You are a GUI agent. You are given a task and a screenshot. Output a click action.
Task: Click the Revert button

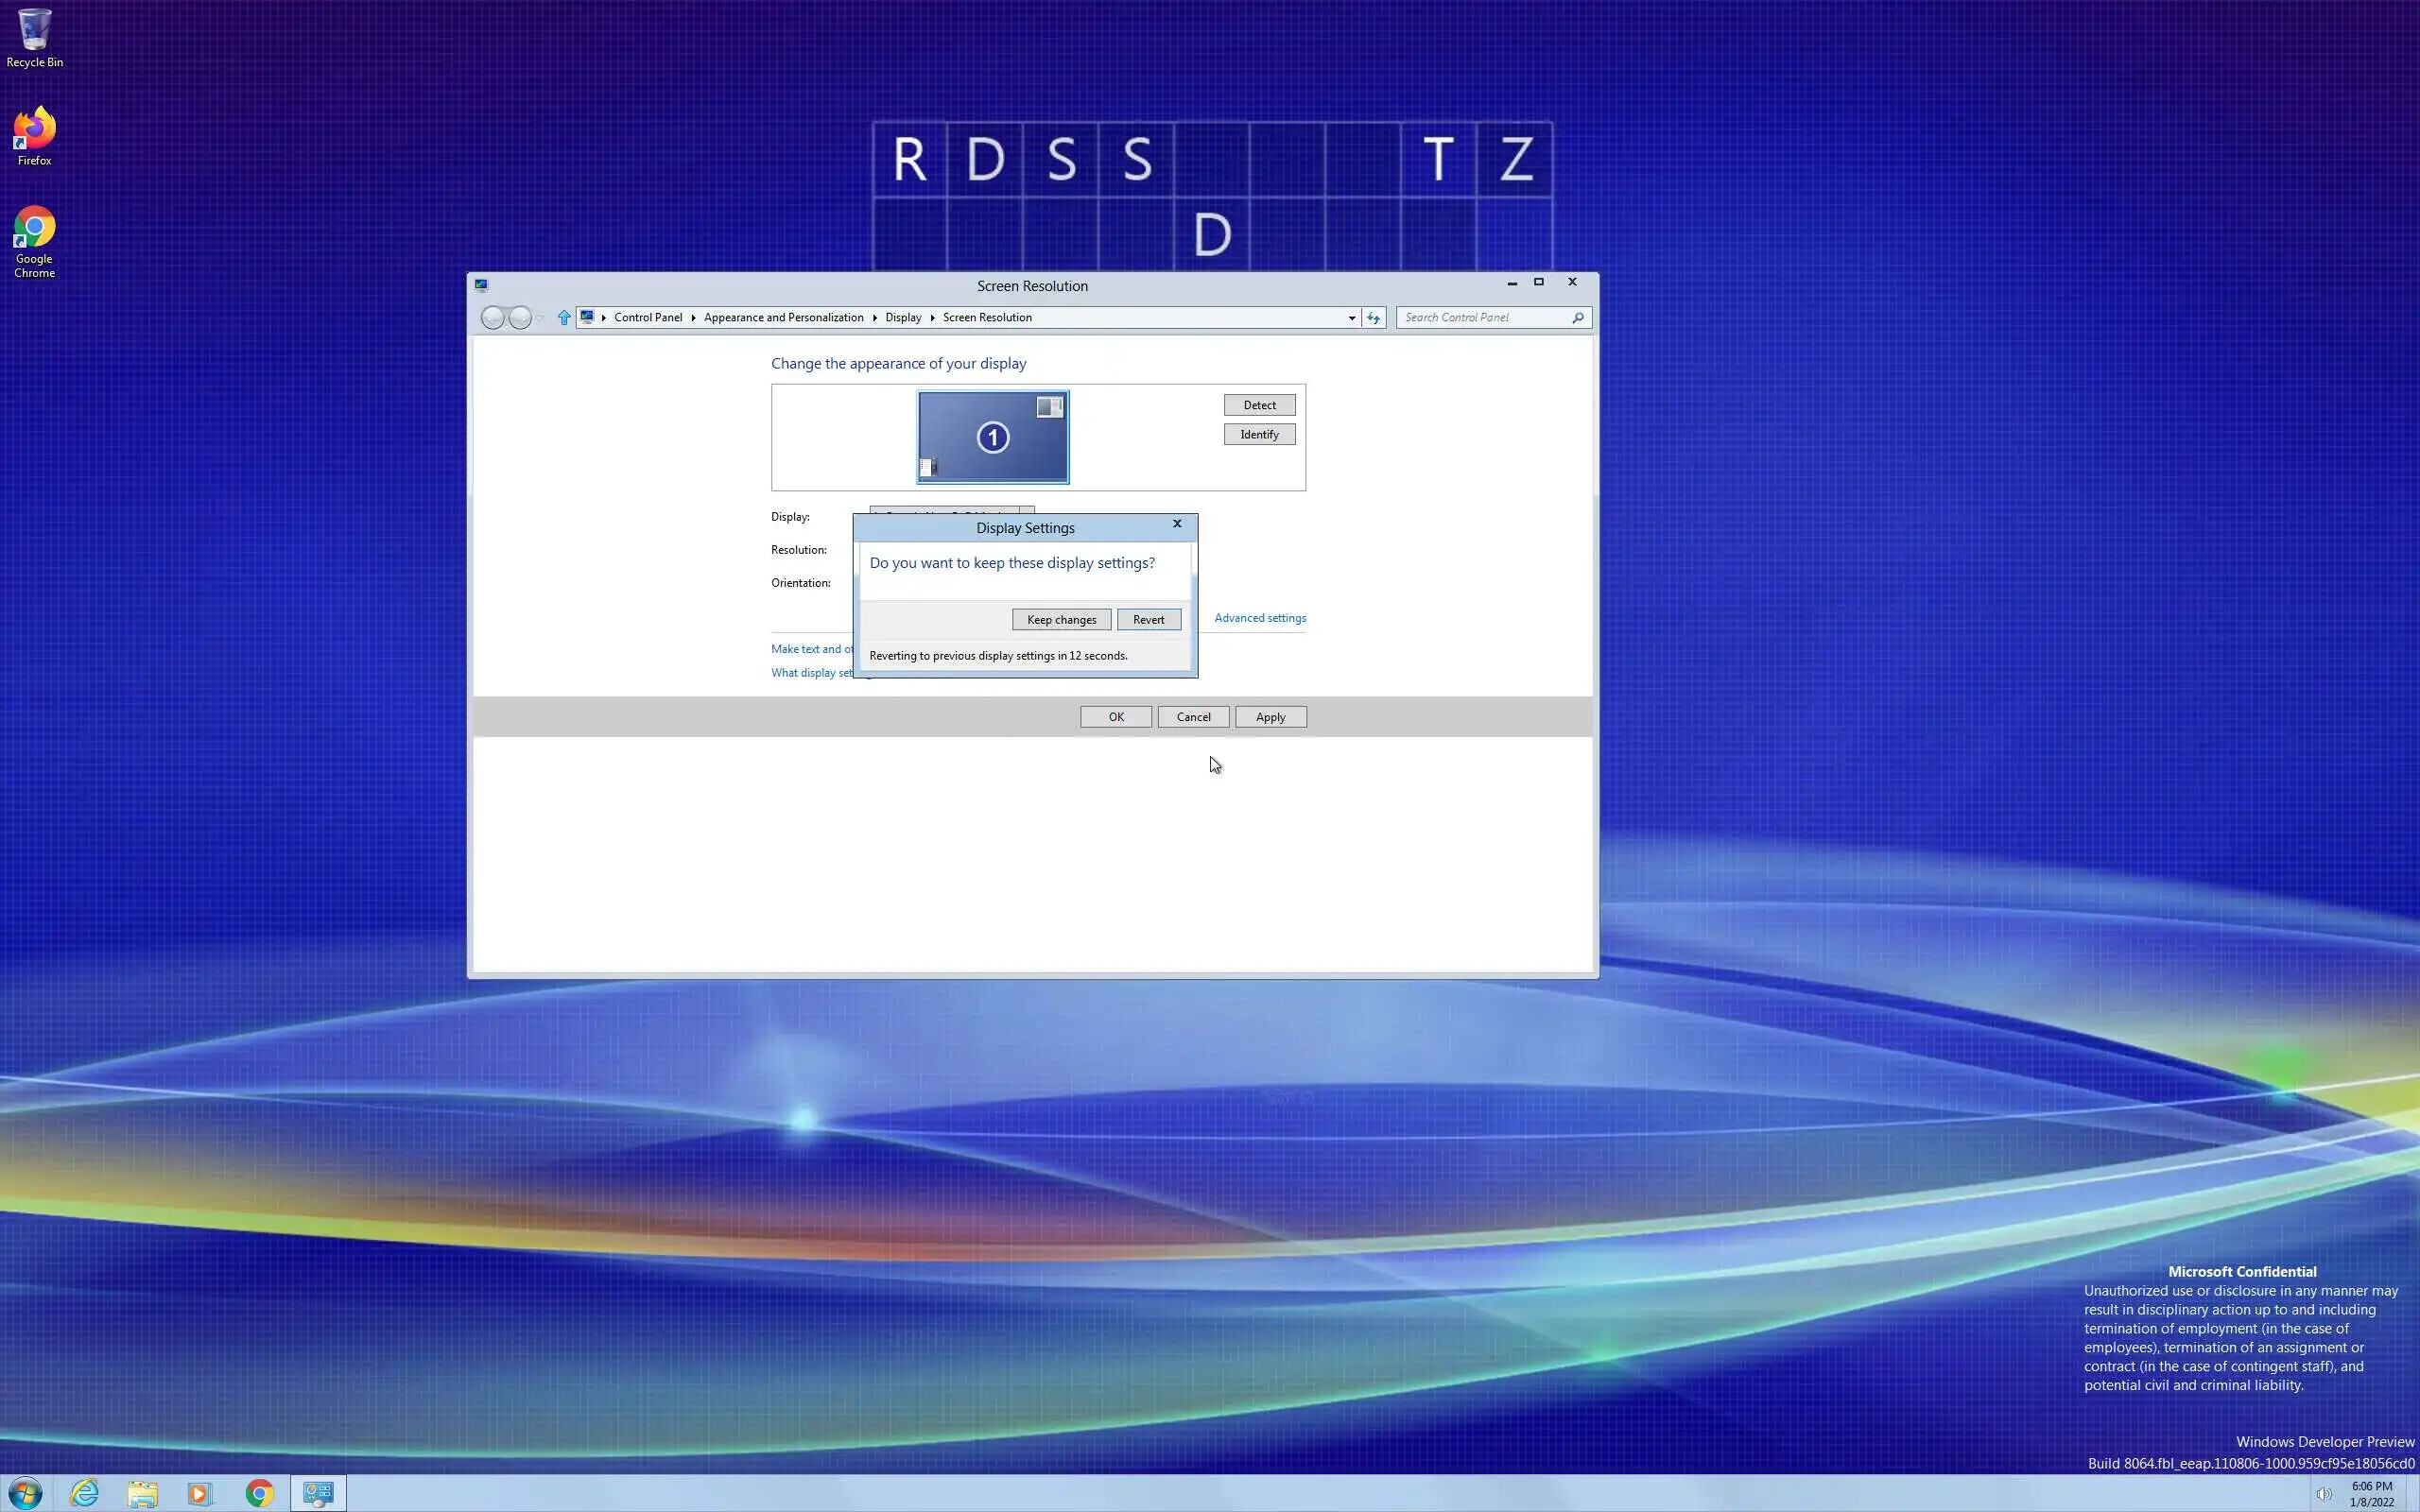(1148, 619)
